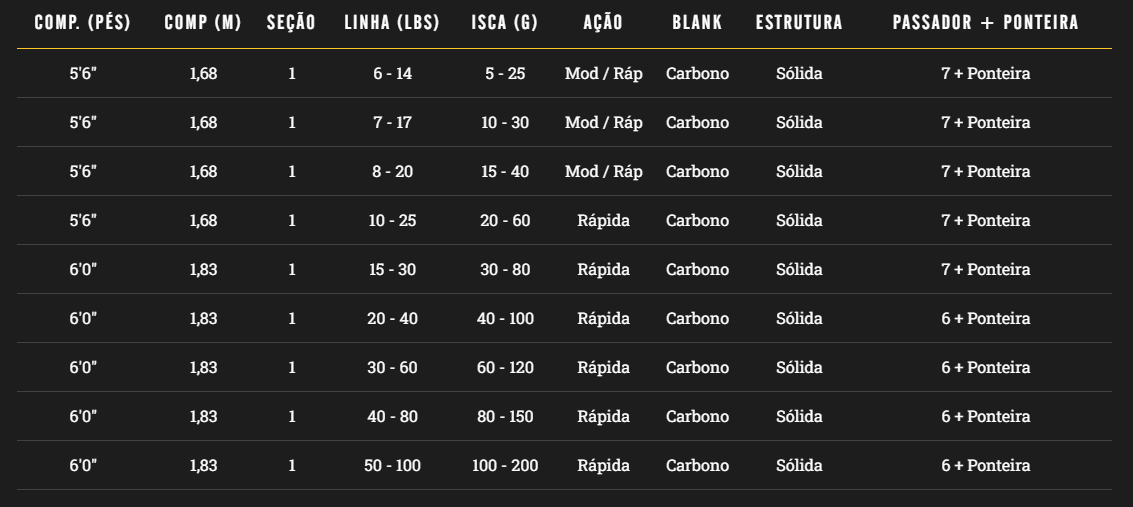
Task: Click the COMP. (PÉS) column header
Action: click(82, 23)
